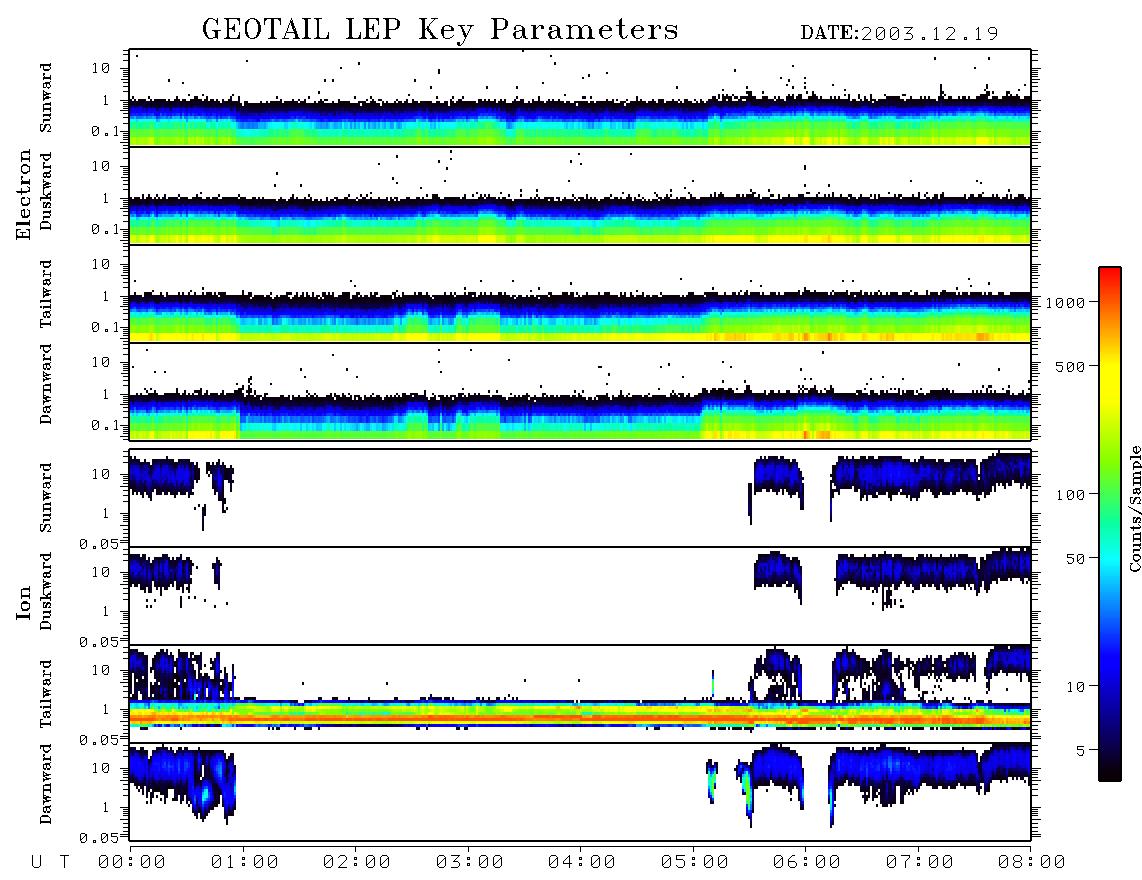This screenshot has width=1142, height=880.
Task: Click the Electron Sunward spectrogram band
Action: (x=580, y=122)
